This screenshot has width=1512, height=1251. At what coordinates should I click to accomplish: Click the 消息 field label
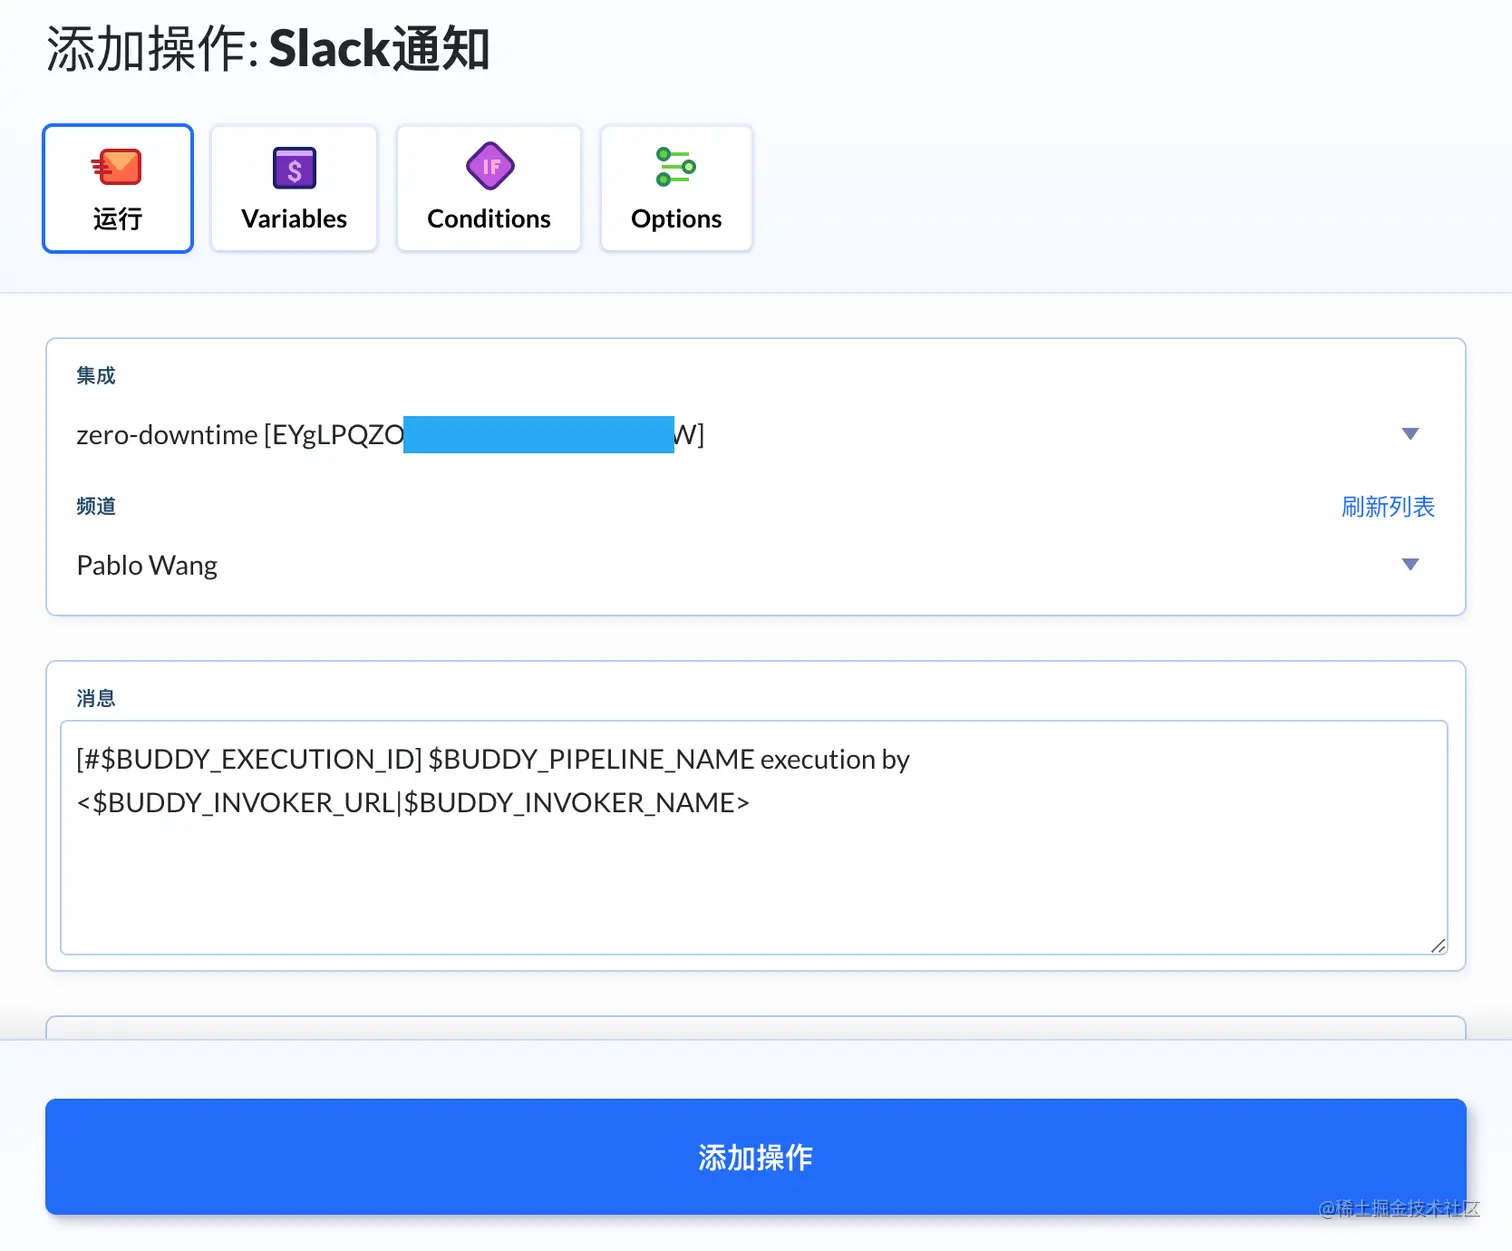pyautogui.click(x=96, y=698)
